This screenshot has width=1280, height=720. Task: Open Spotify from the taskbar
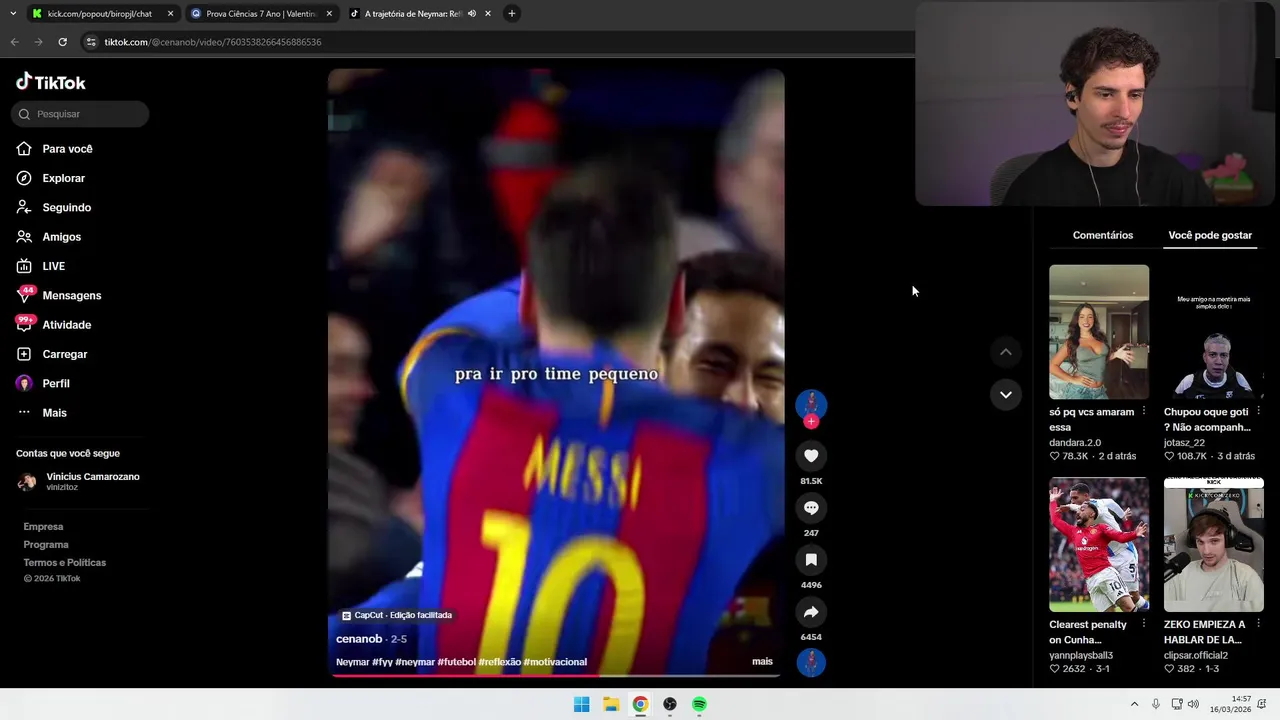pos(699,704)
